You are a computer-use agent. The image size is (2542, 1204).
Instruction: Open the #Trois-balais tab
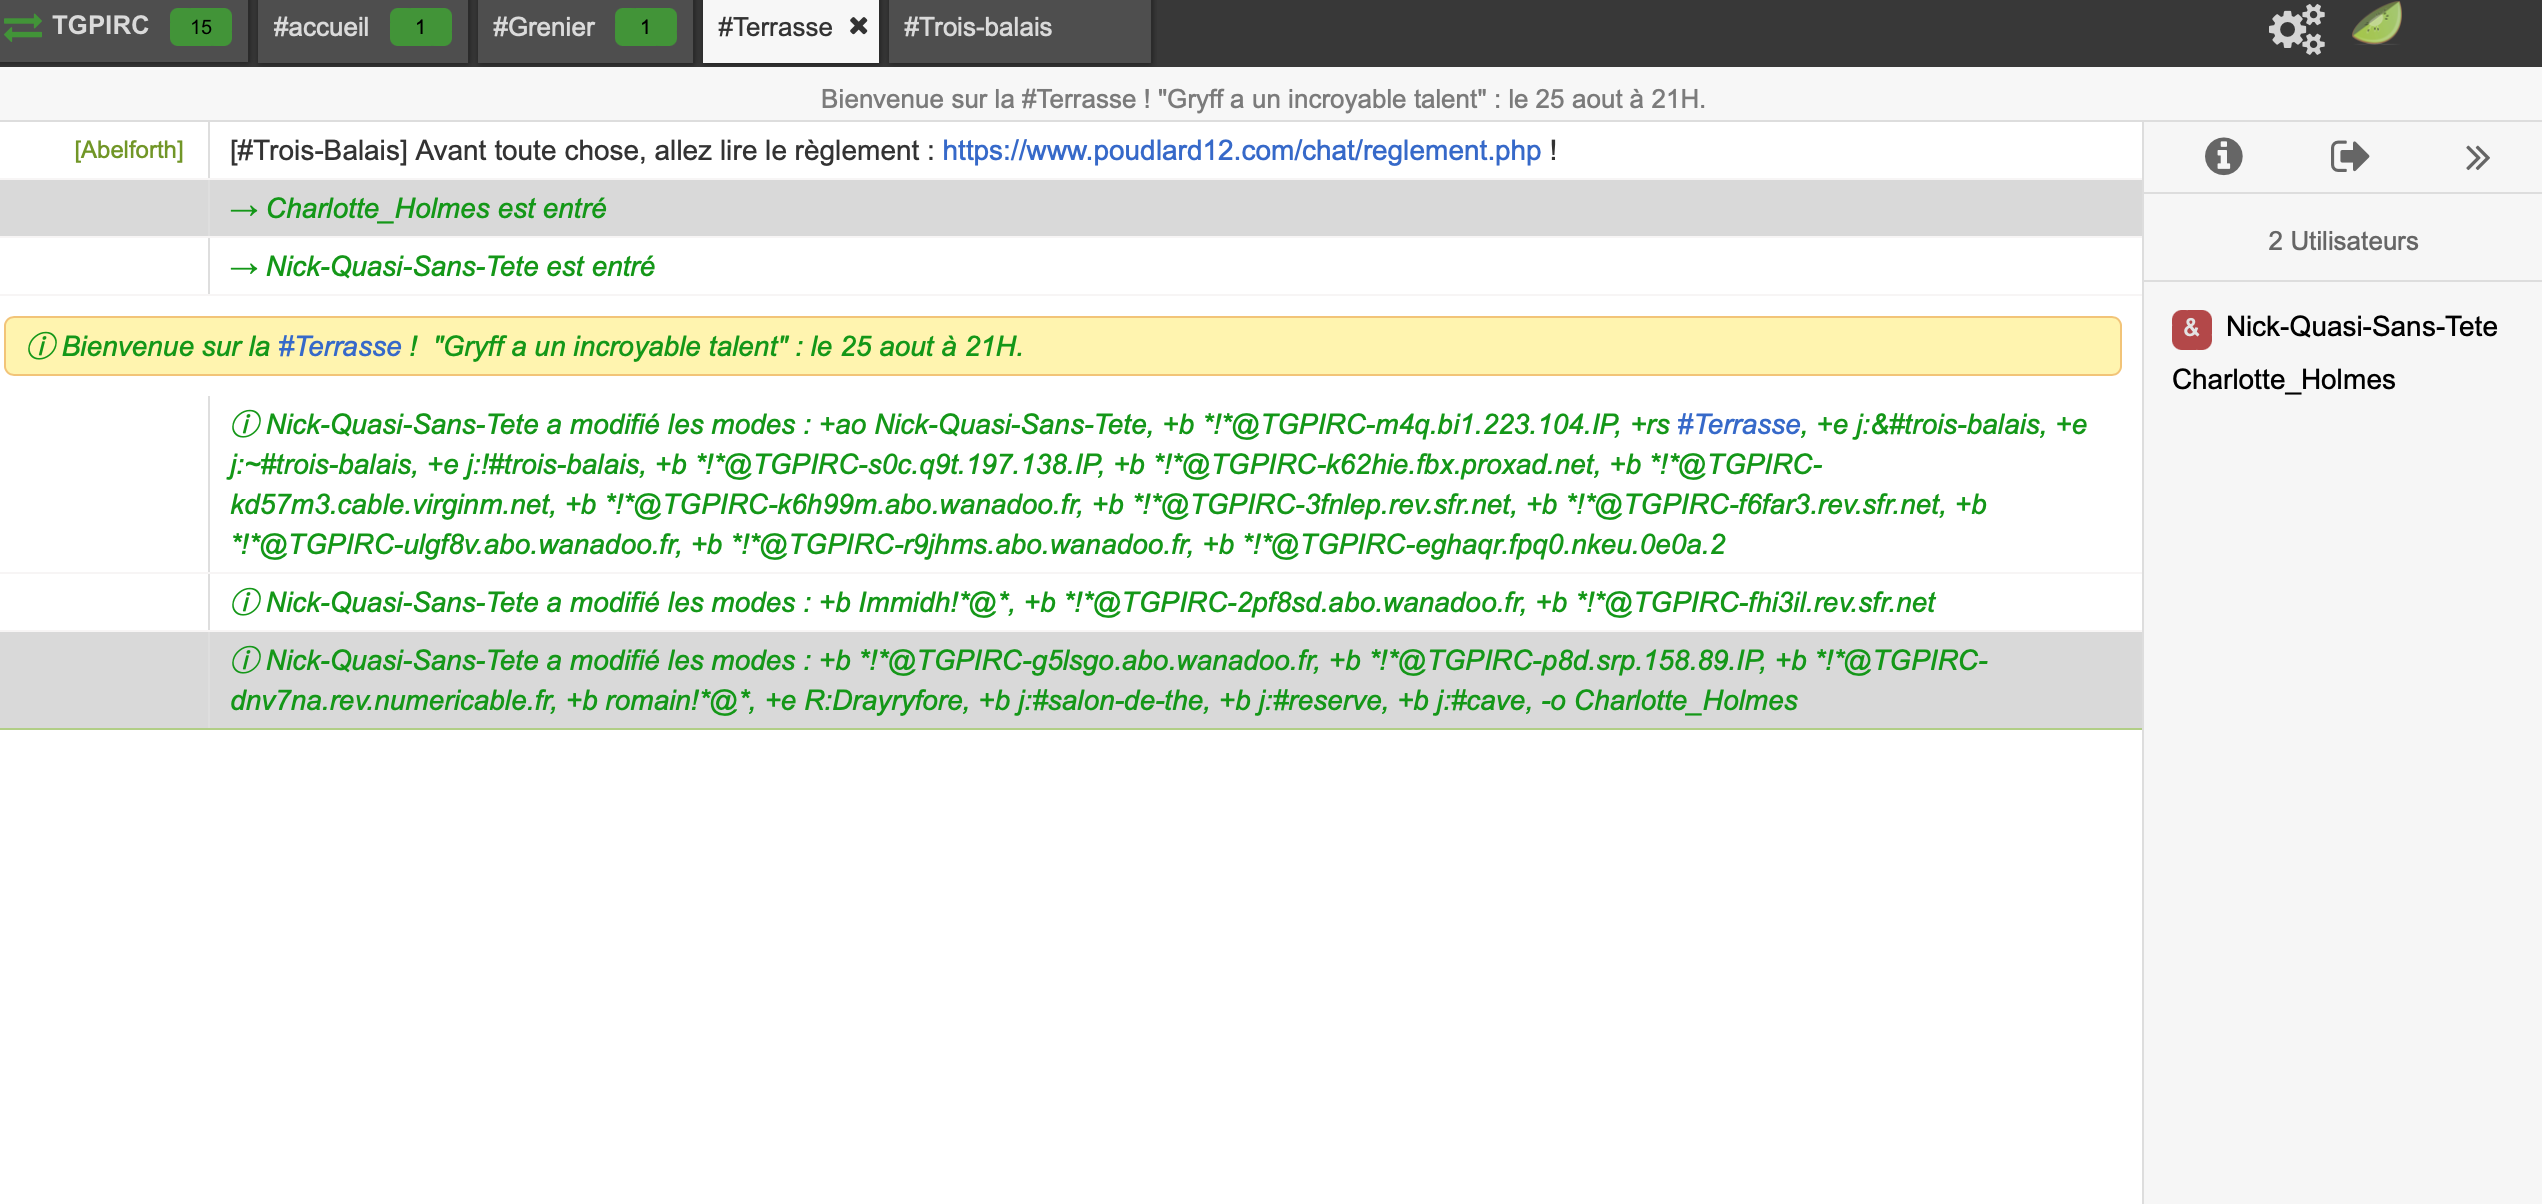click(977, 27)
